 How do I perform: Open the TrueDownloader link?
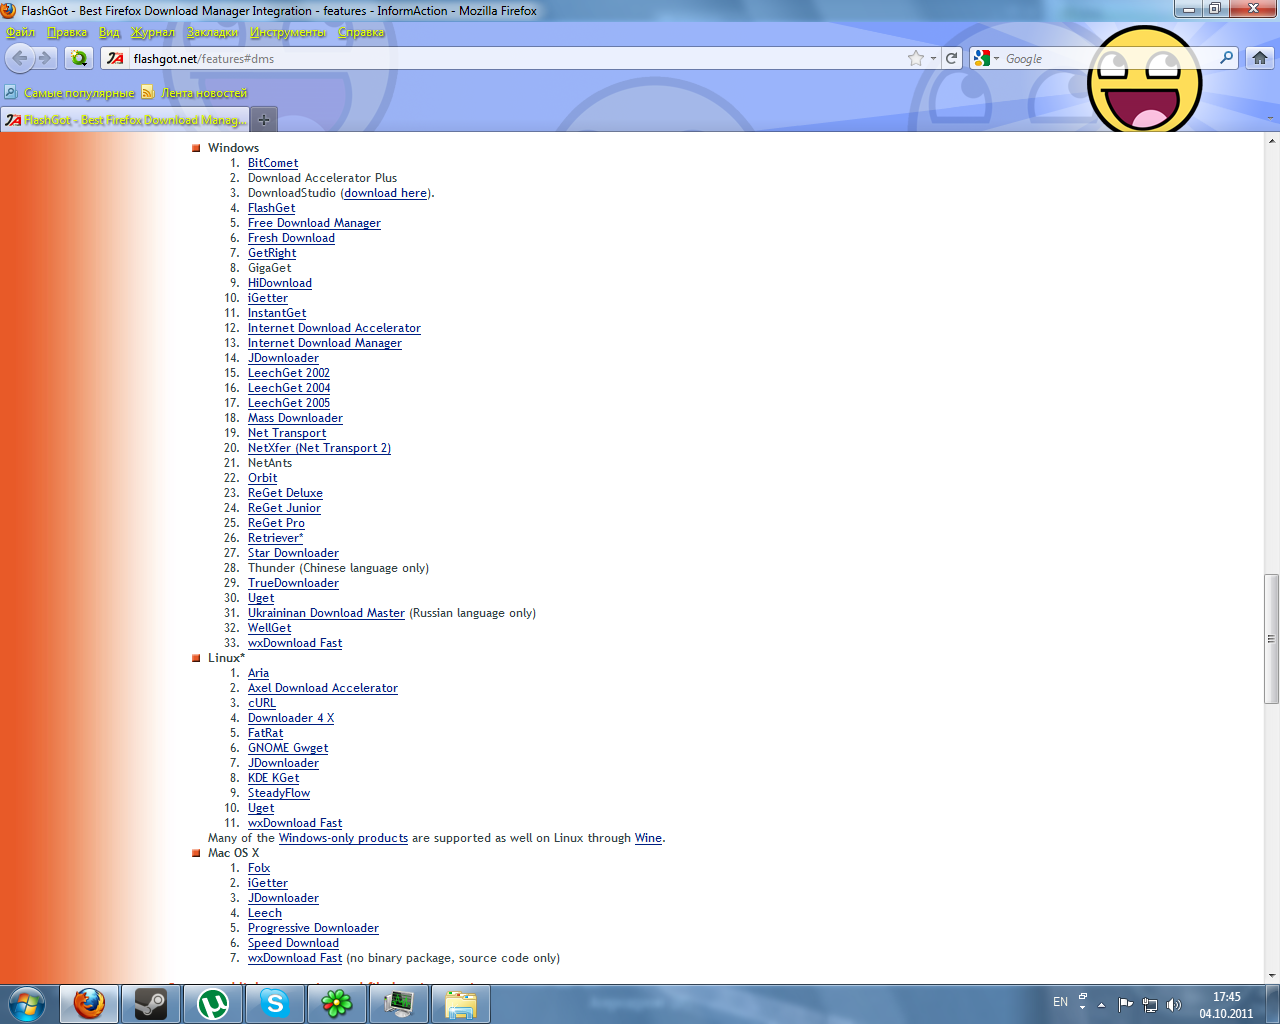point(293,583)
